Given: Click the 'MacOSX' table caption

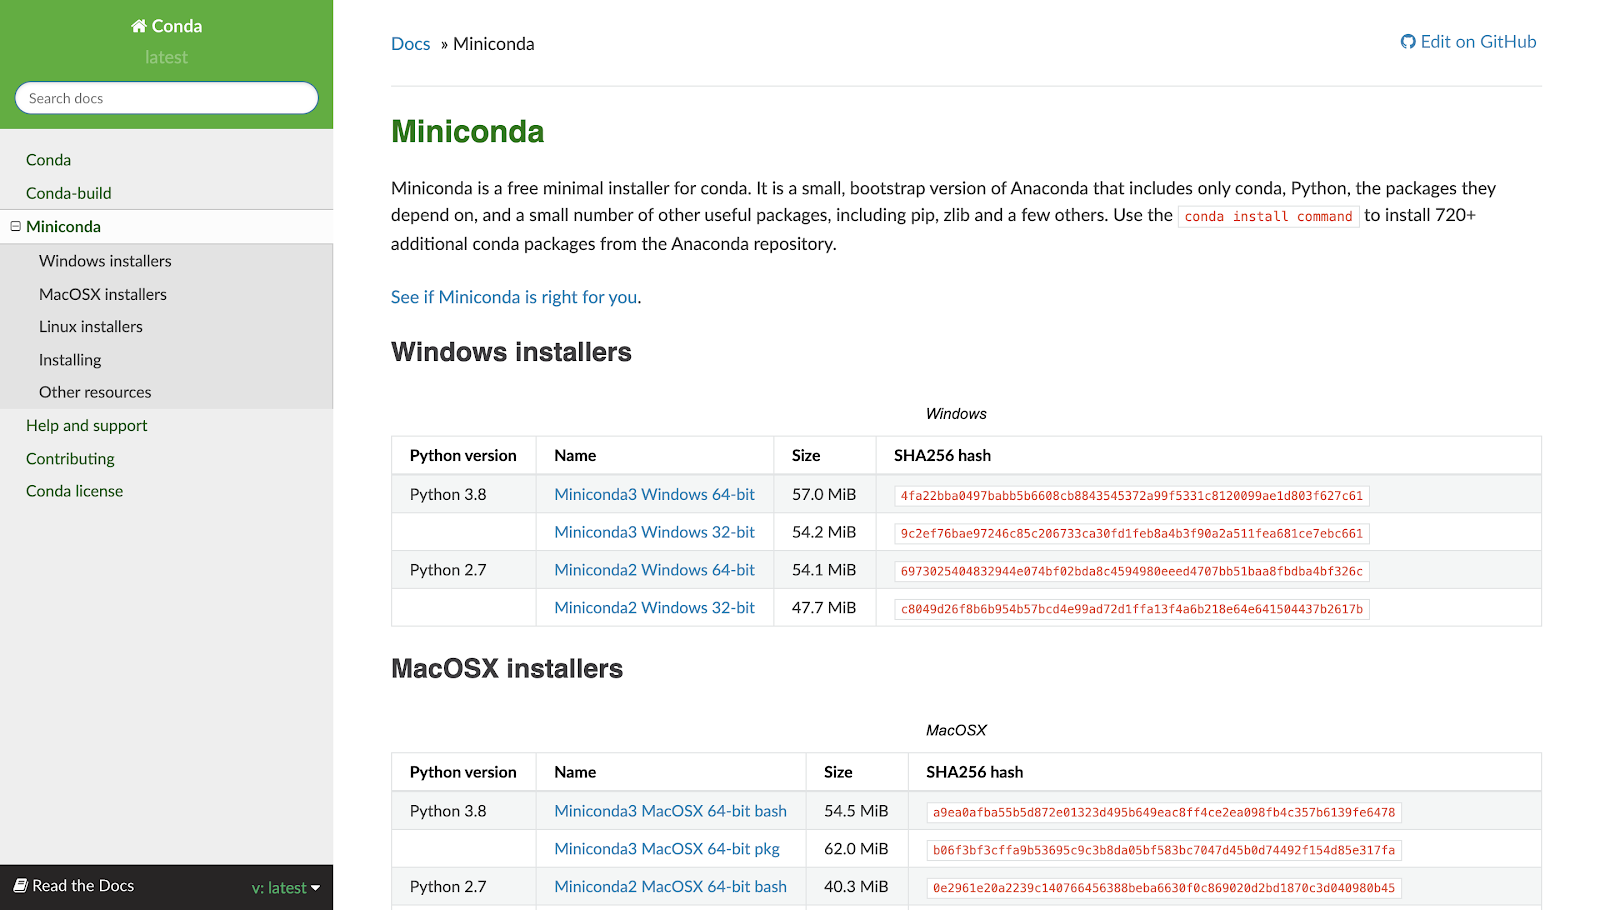Looking at the screenshot, I should click(956, 731).
